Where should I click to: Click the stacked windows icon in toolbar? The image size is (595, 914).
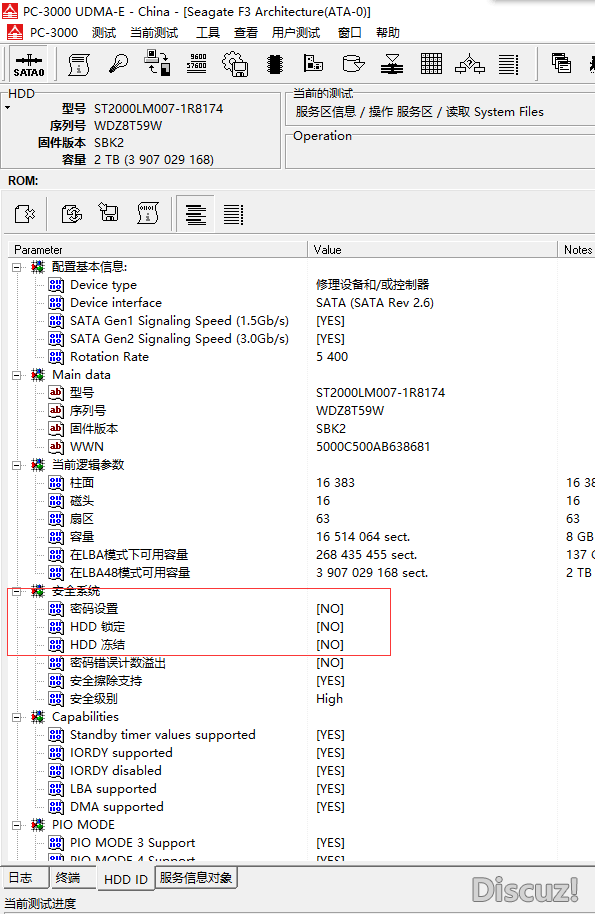(561, 63)
